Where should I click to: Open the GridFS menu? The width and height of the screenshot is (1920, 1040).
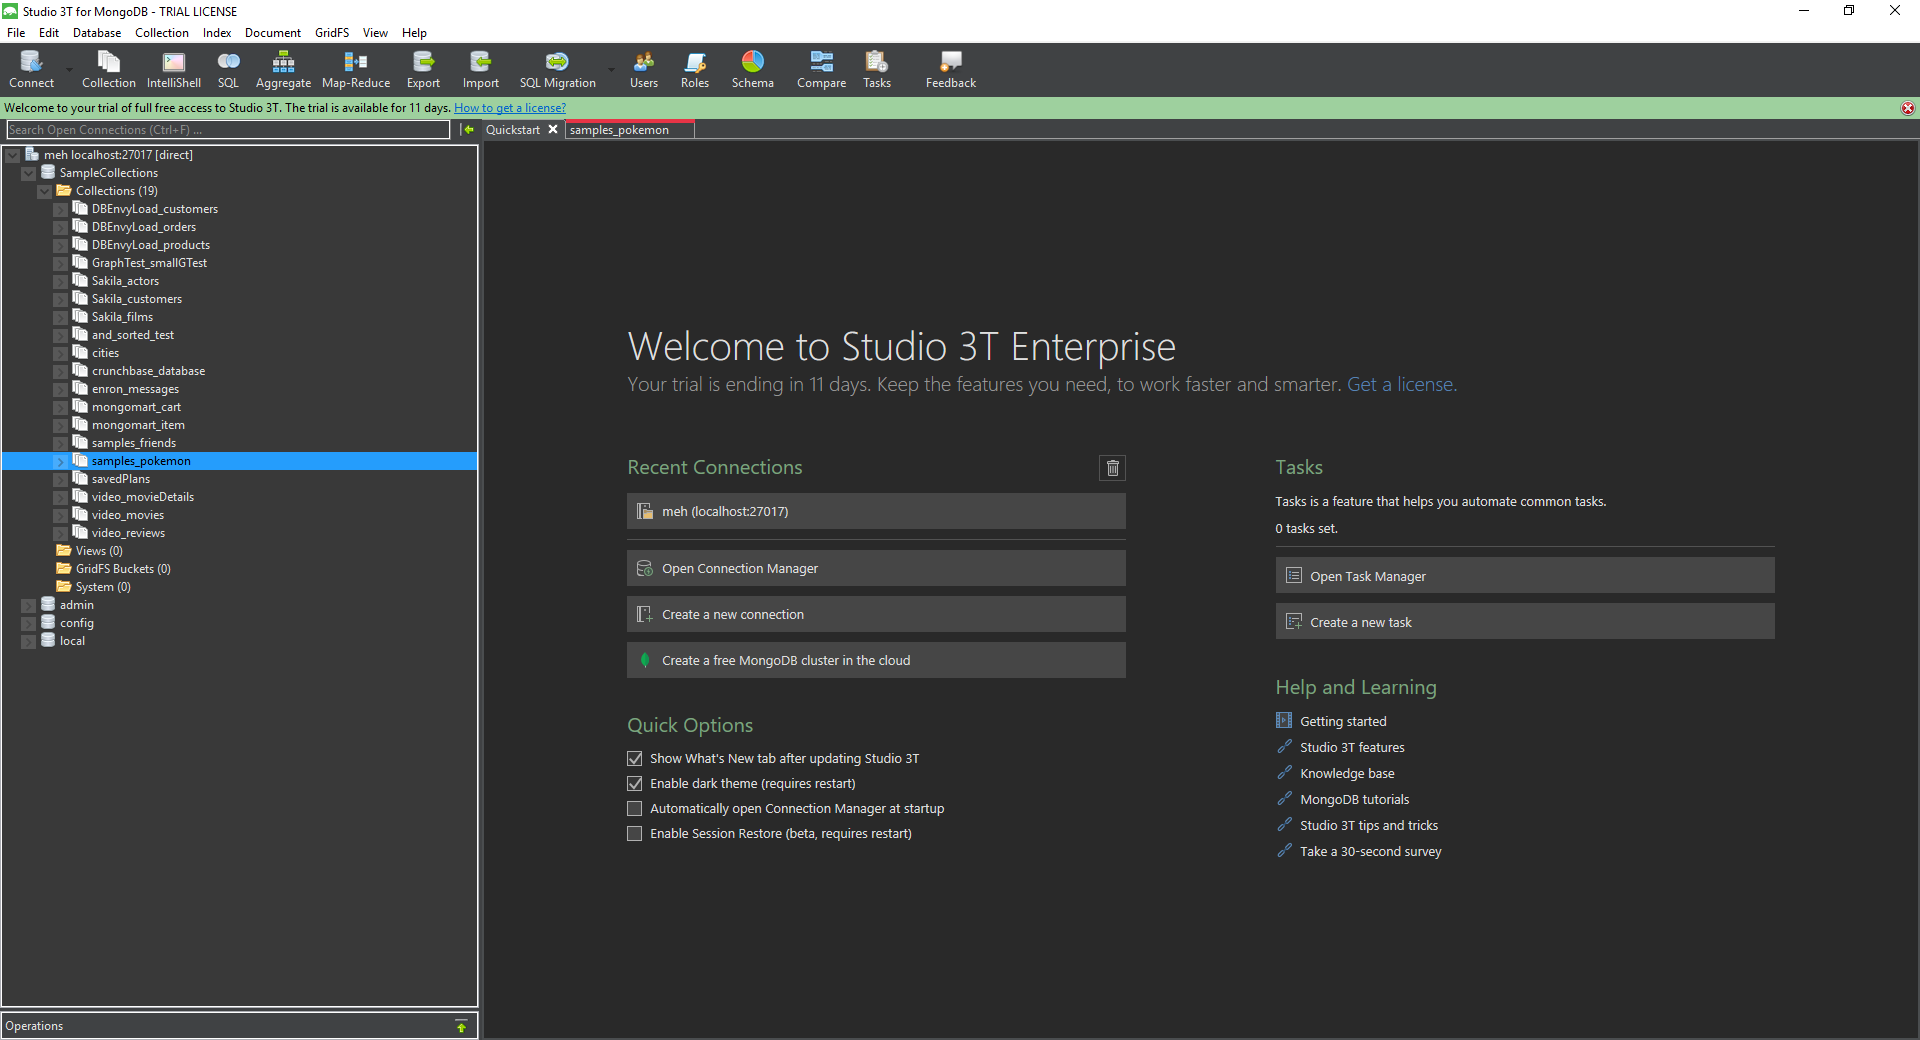331,33
